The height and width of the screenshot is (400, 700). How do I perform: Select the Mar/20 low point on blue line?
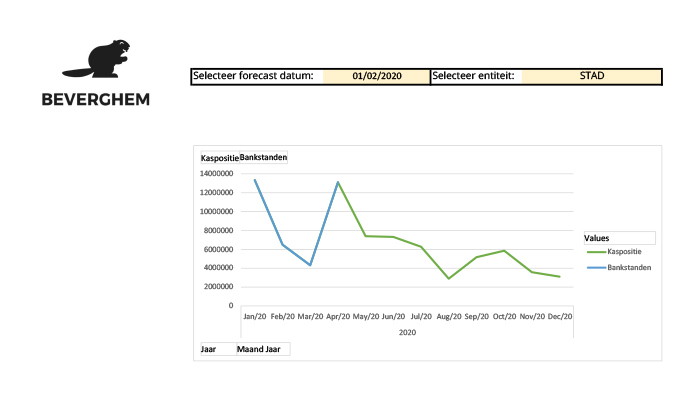click(x=310, y=265)
